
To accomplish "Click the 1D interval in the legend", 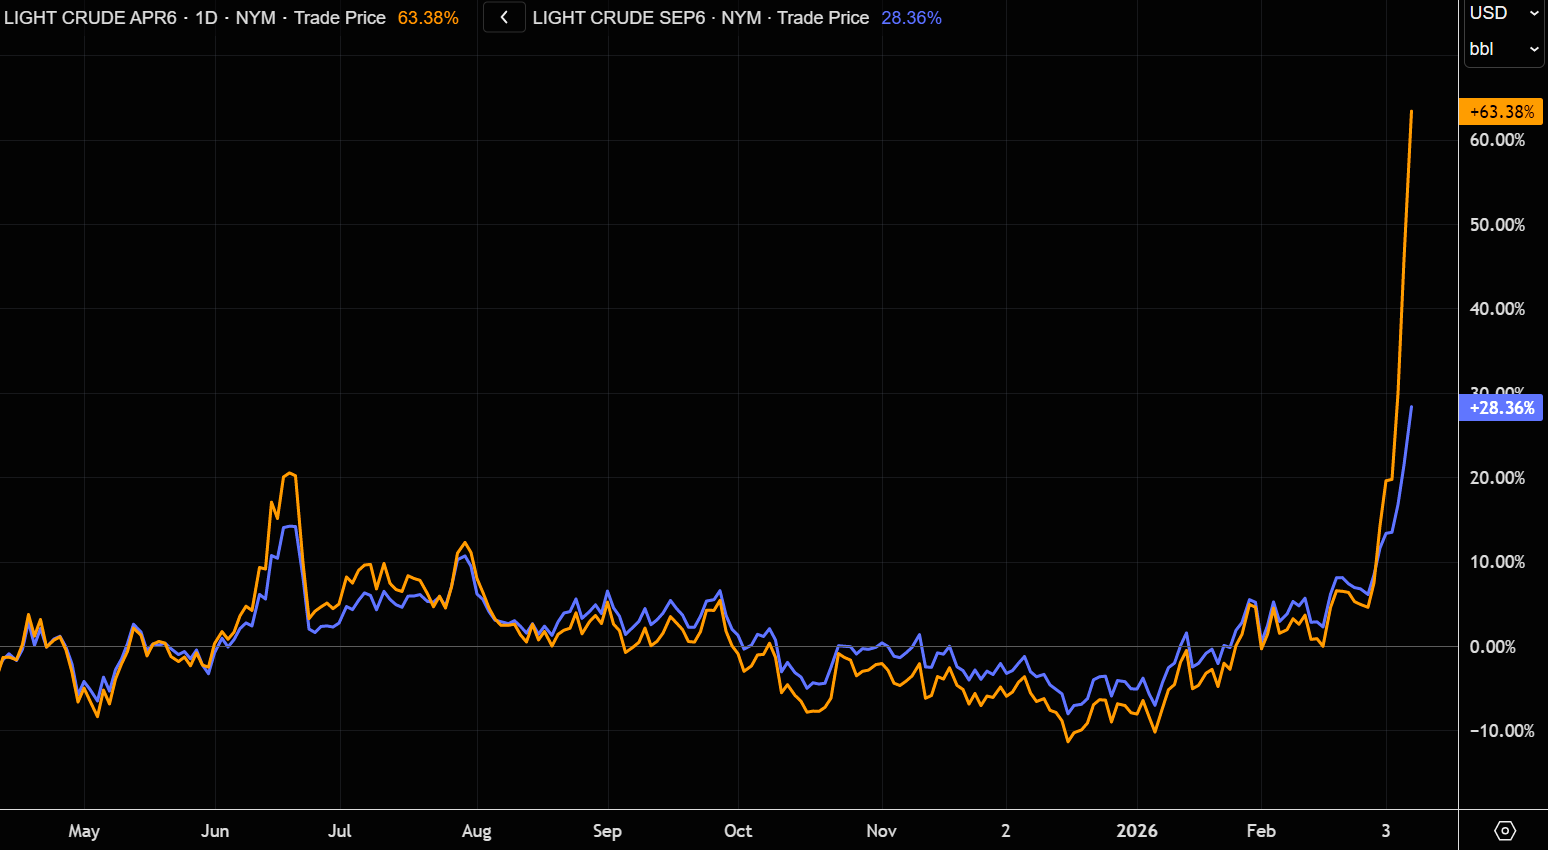I will pyautogui.click(x=206, y=18).
